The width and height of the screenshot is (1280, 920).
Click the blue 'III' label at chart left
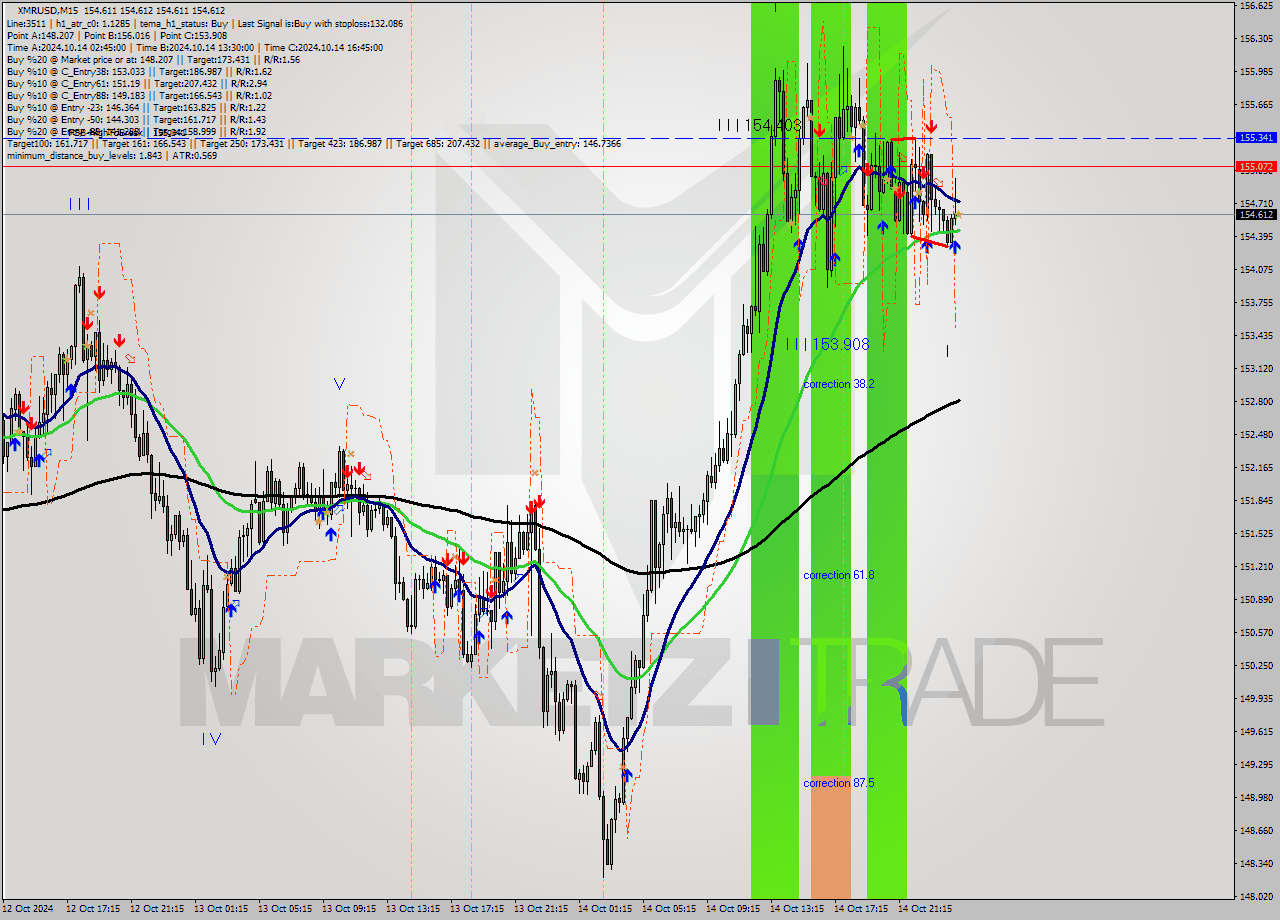tap(80, 204)
